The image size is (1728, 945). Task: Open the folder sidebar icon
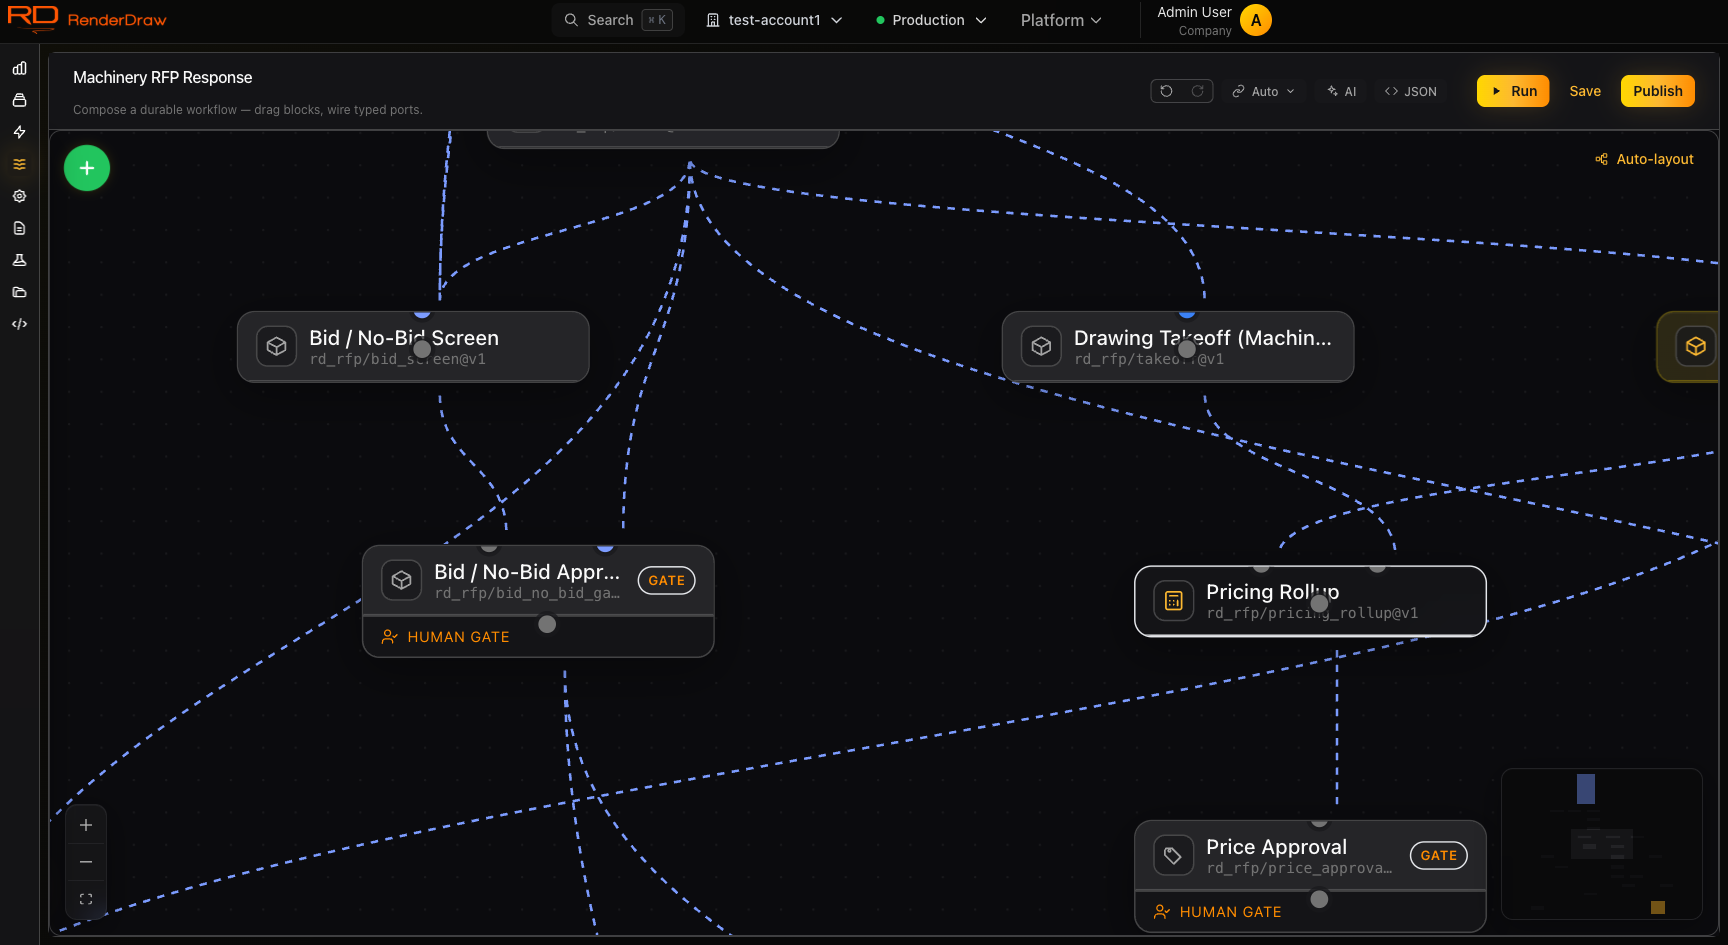[x=19, y=292]
